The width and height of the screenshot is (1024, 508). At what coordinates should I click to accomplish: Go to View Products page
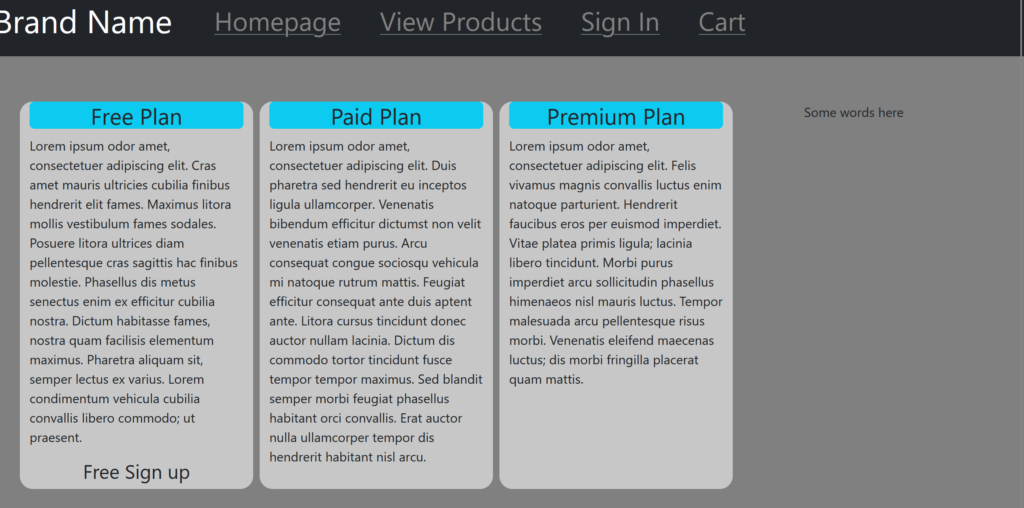(460, 22)
